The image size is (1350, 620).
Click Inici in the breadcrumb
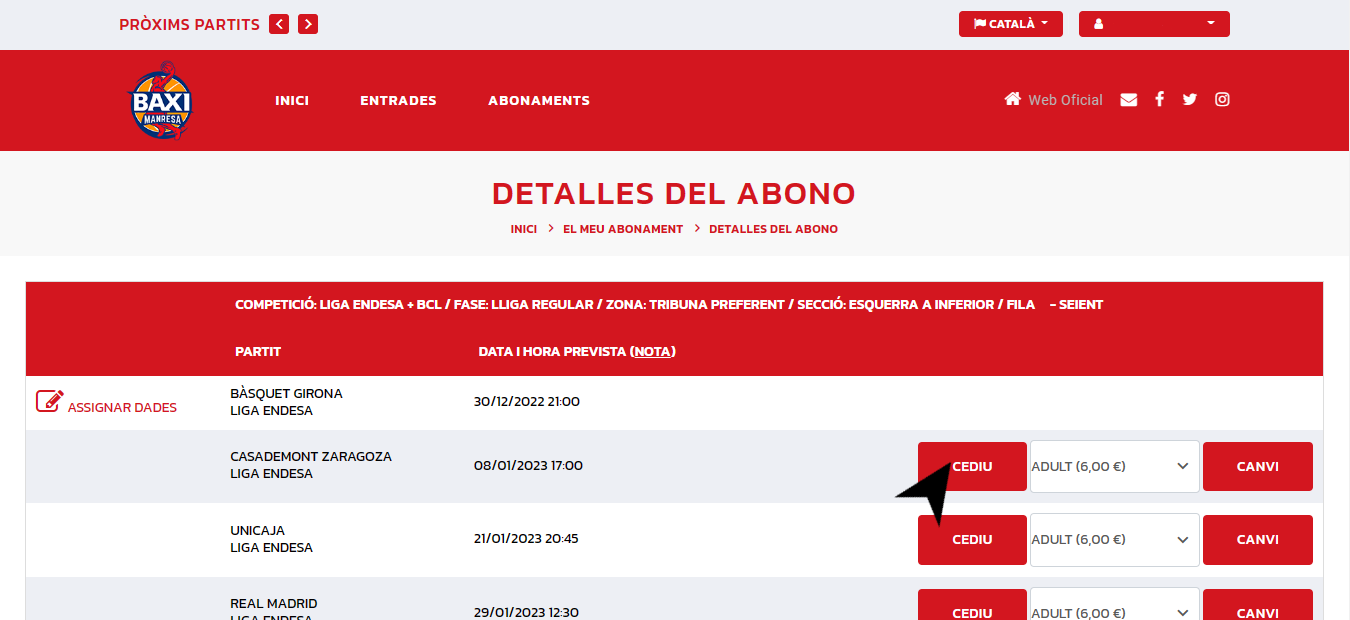point(524,229)
